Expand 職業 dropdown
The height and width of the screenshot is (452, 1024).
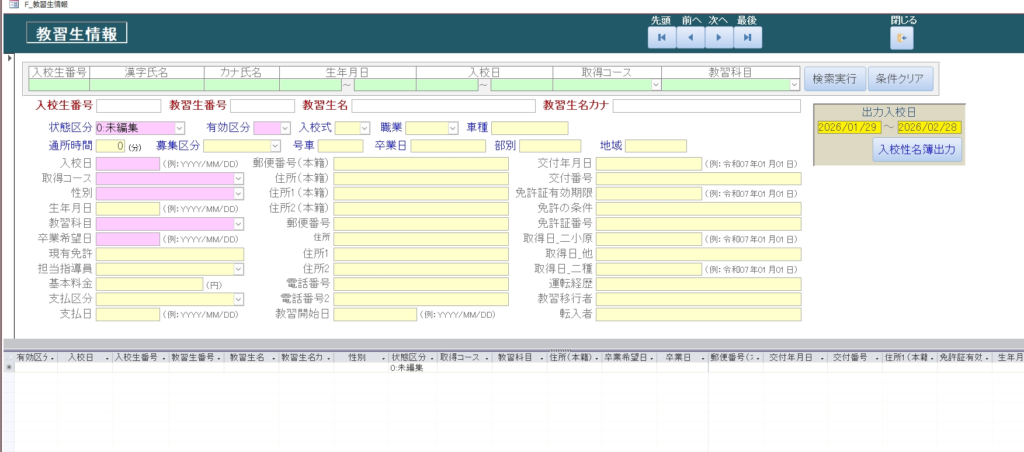pos(453,128)
